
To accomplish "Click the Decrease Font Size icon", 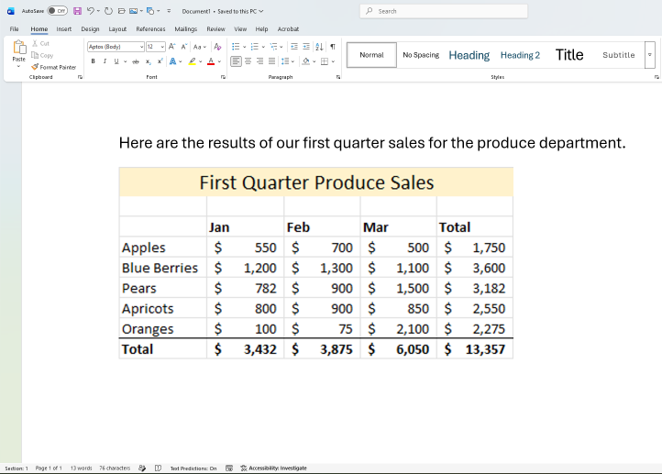I will tap(184, 46).
